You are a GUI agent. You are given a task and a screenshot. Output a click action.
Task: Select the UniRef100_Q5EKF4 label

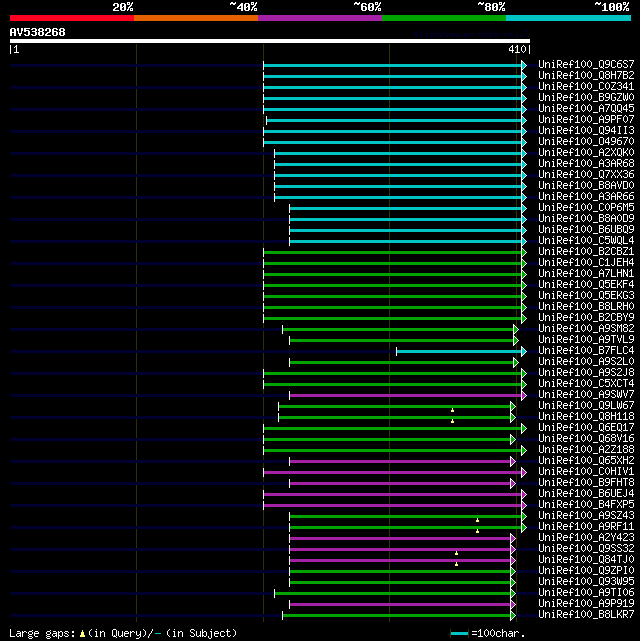point(586,285)
